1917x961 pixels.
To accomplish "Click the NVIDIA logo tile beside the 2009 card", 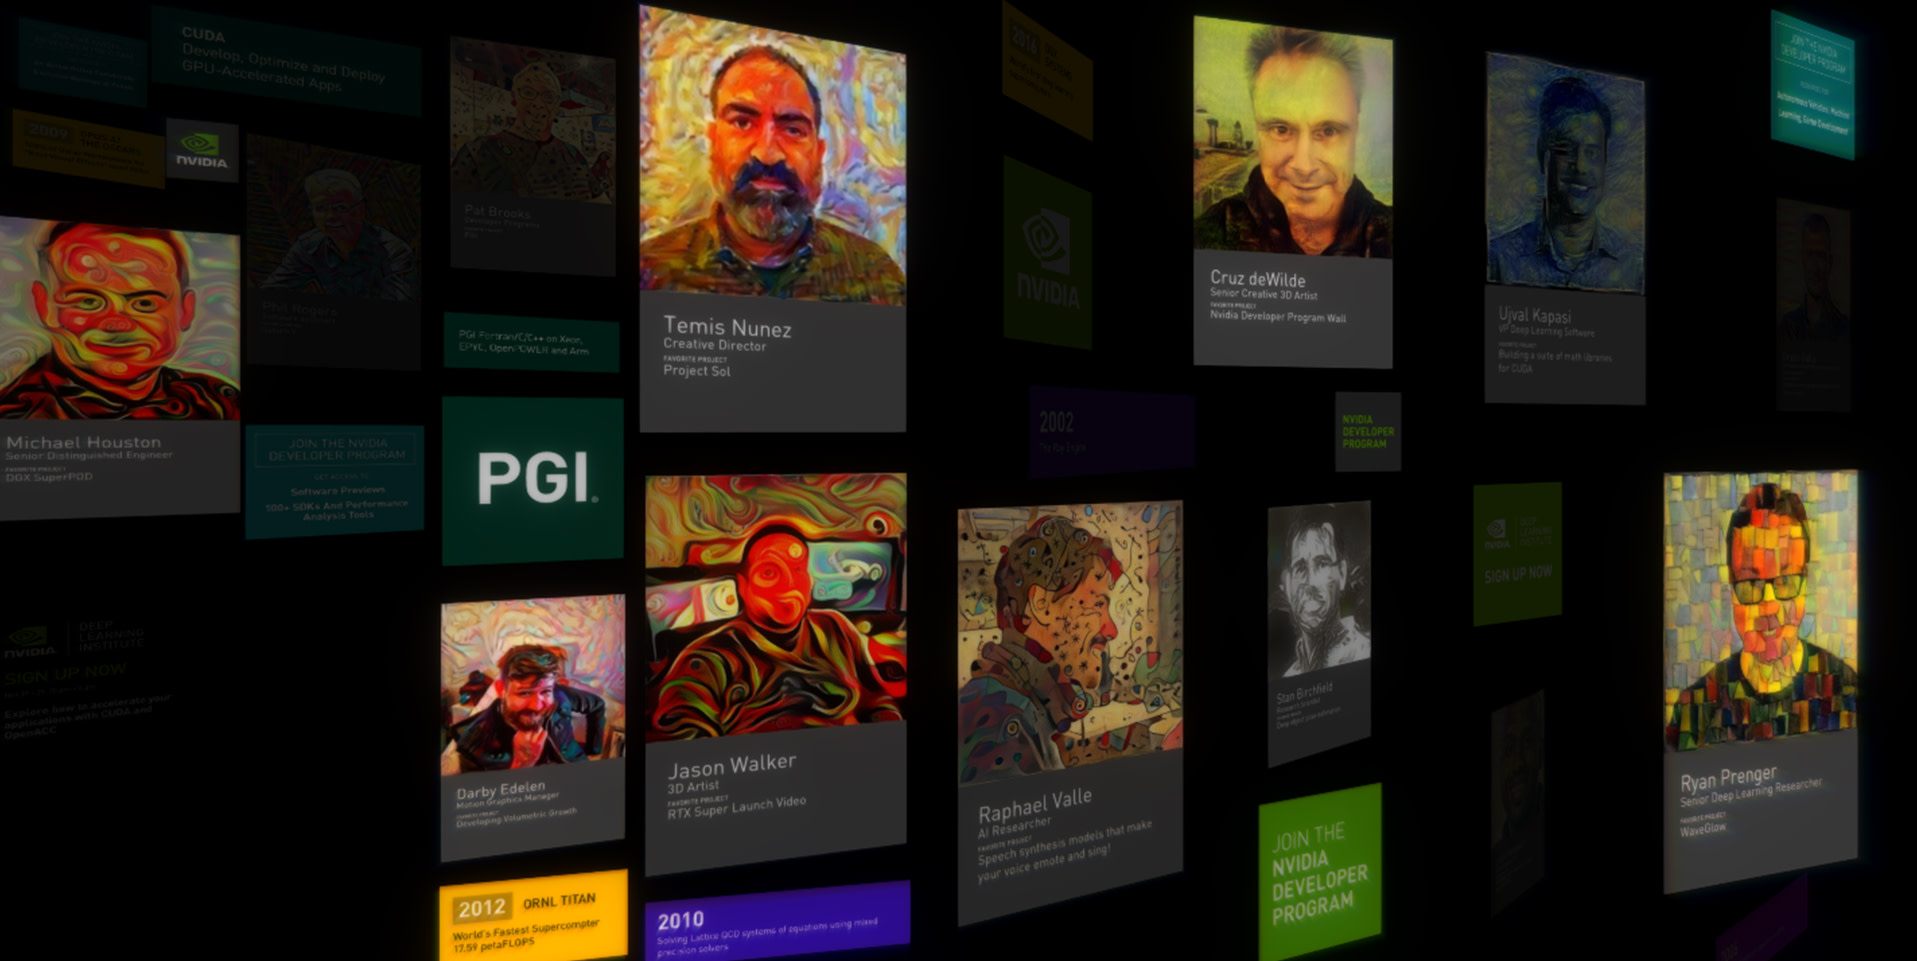I will 202,151.
